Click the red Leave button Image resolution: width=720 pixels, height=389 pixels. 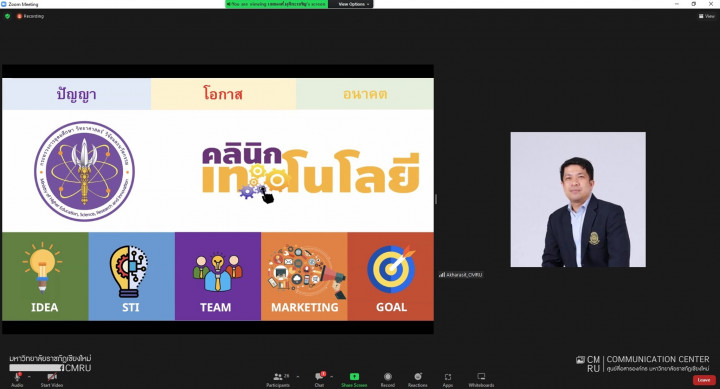(704, 380)
